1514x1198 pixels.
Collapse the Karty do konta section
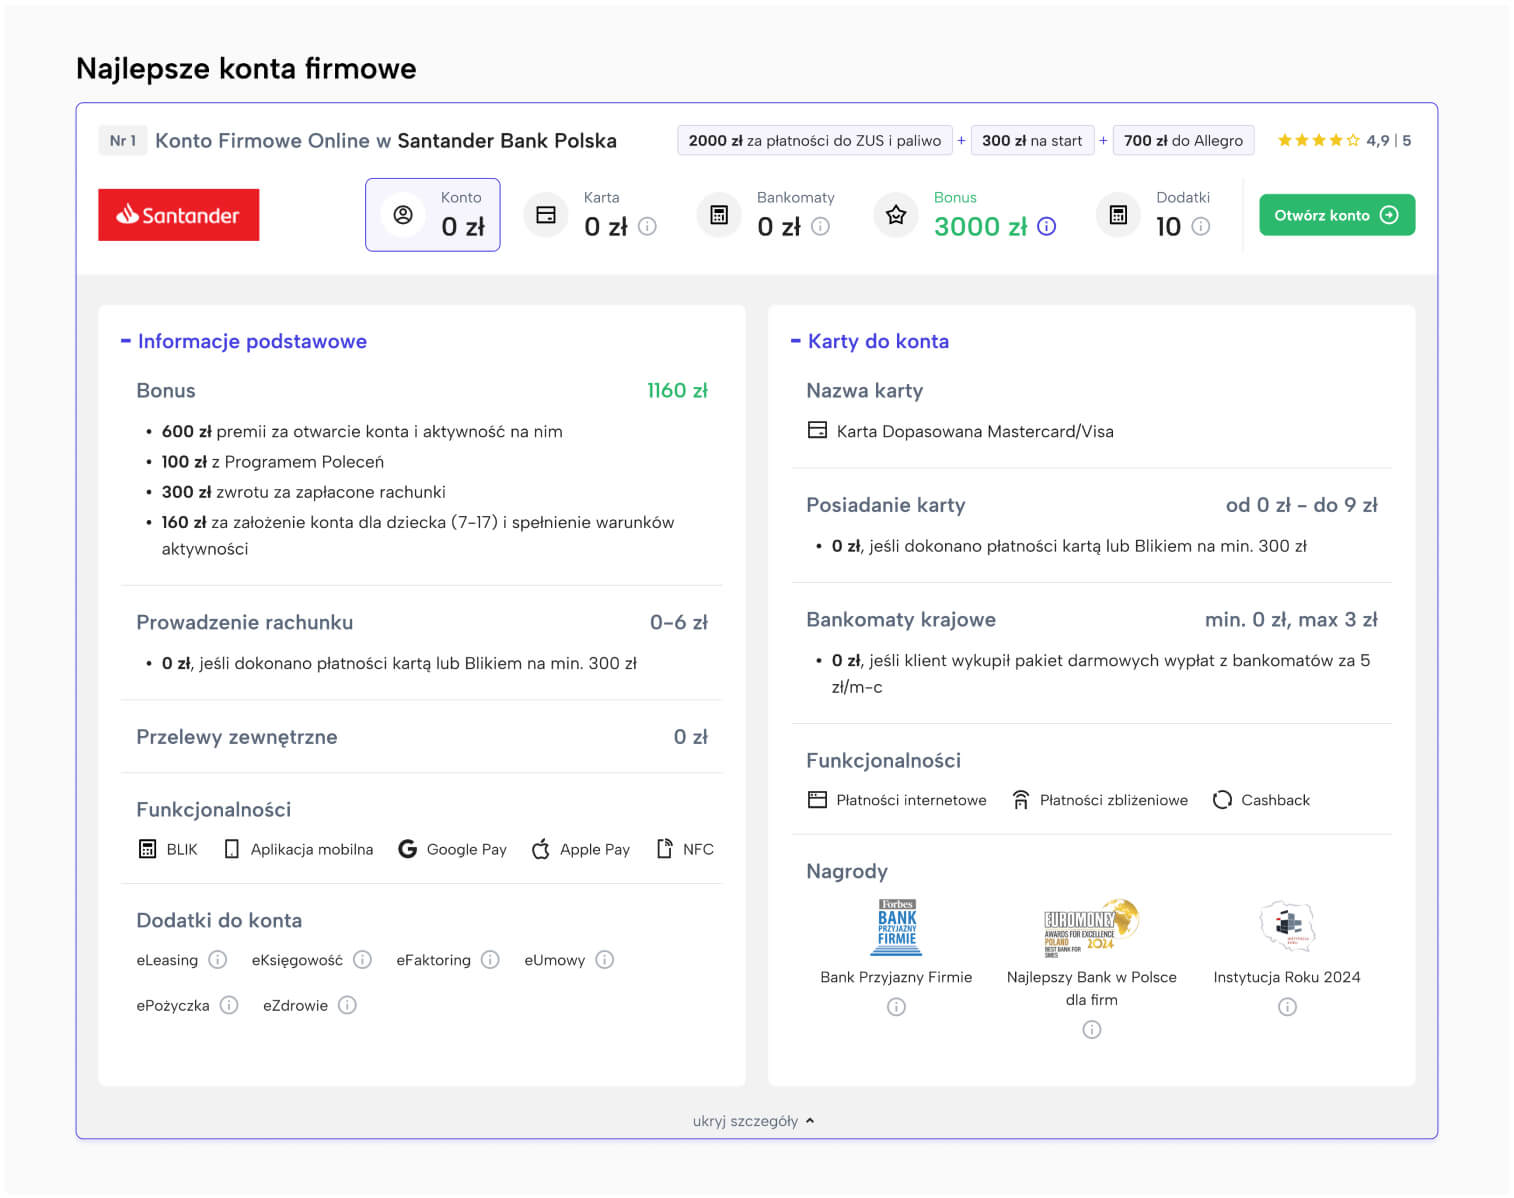click(796, 342)
